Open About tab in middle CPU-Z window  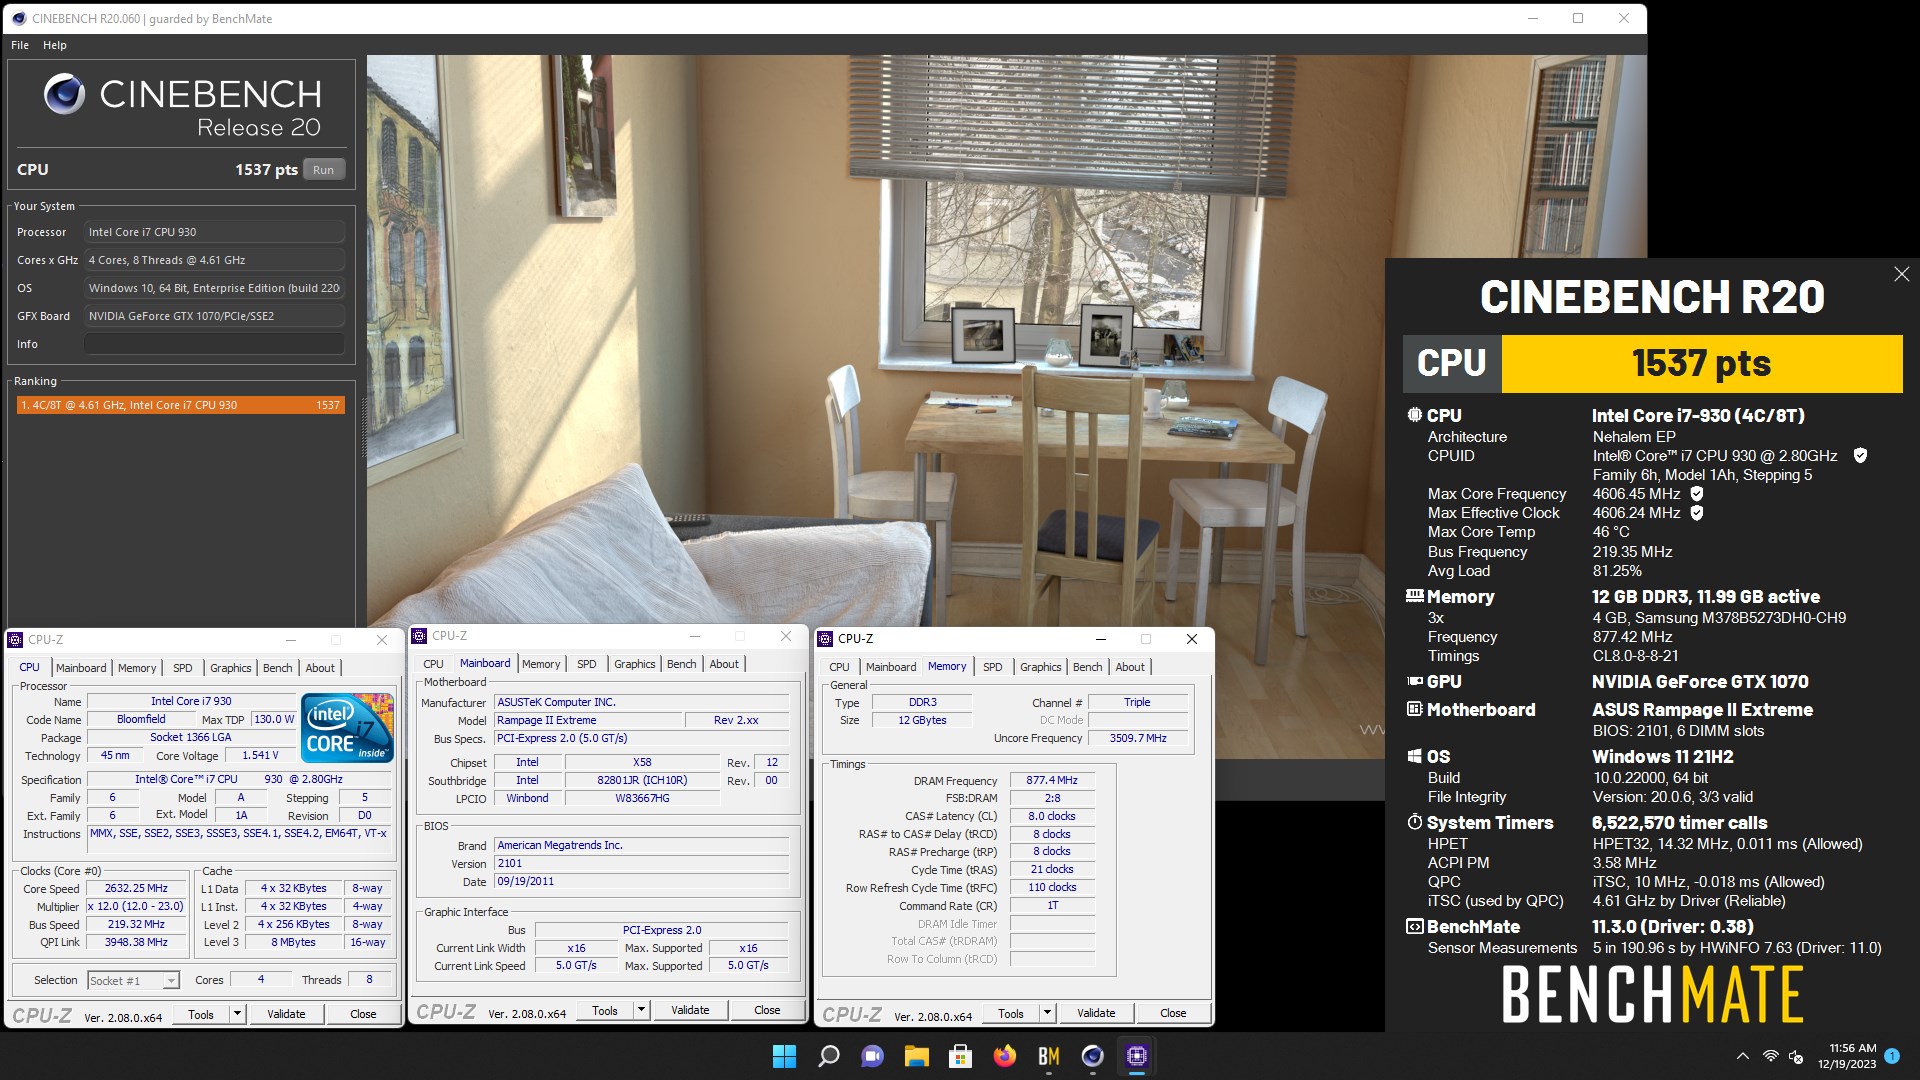724,664
